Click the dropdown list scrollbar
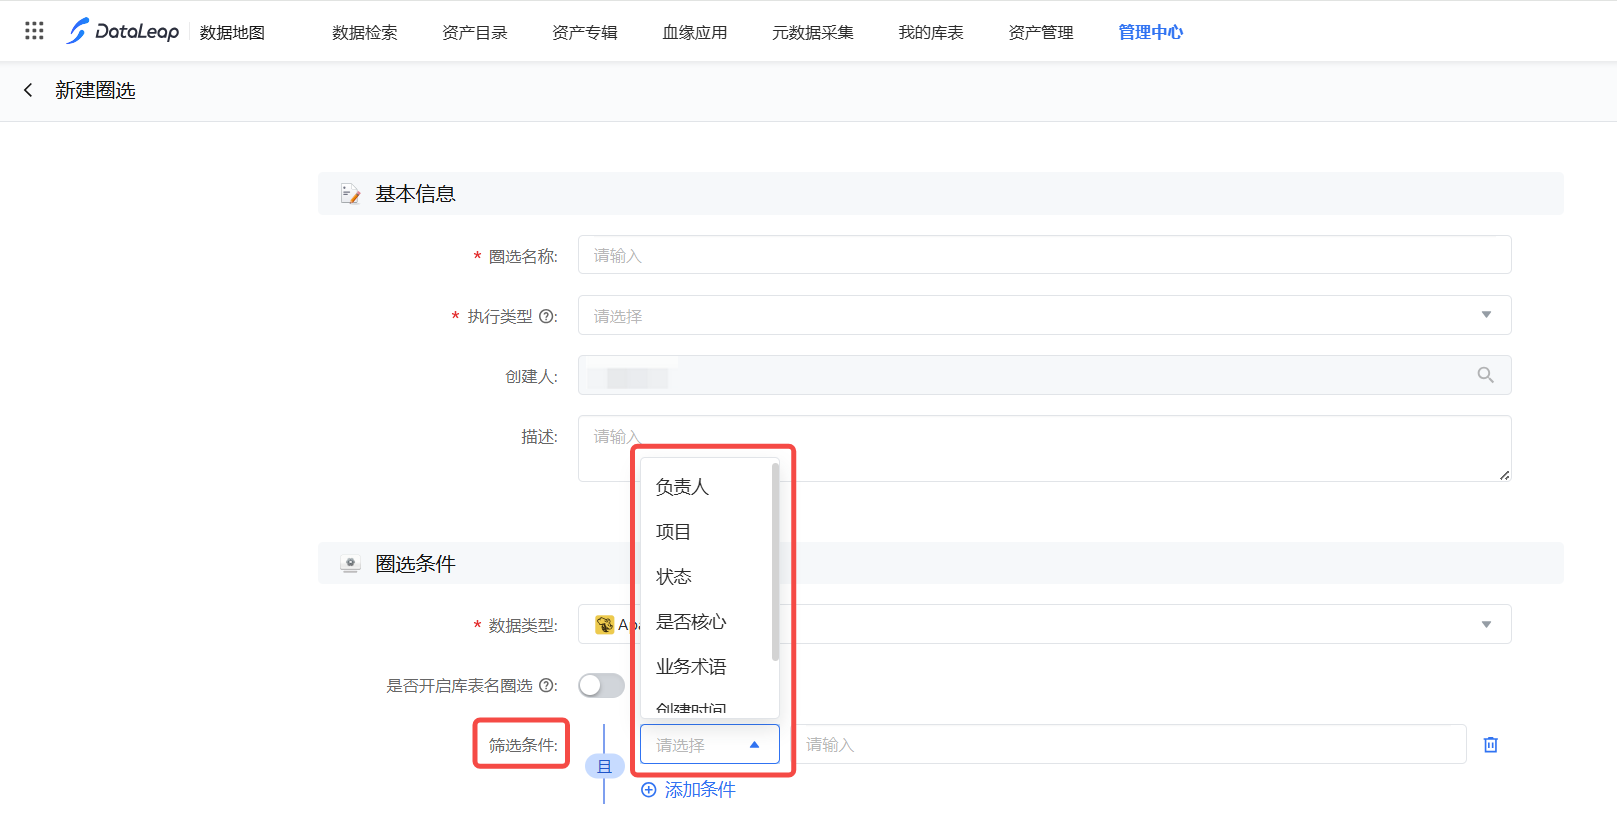The height and width of the screenshot is (824, 1617). [775, 563]
